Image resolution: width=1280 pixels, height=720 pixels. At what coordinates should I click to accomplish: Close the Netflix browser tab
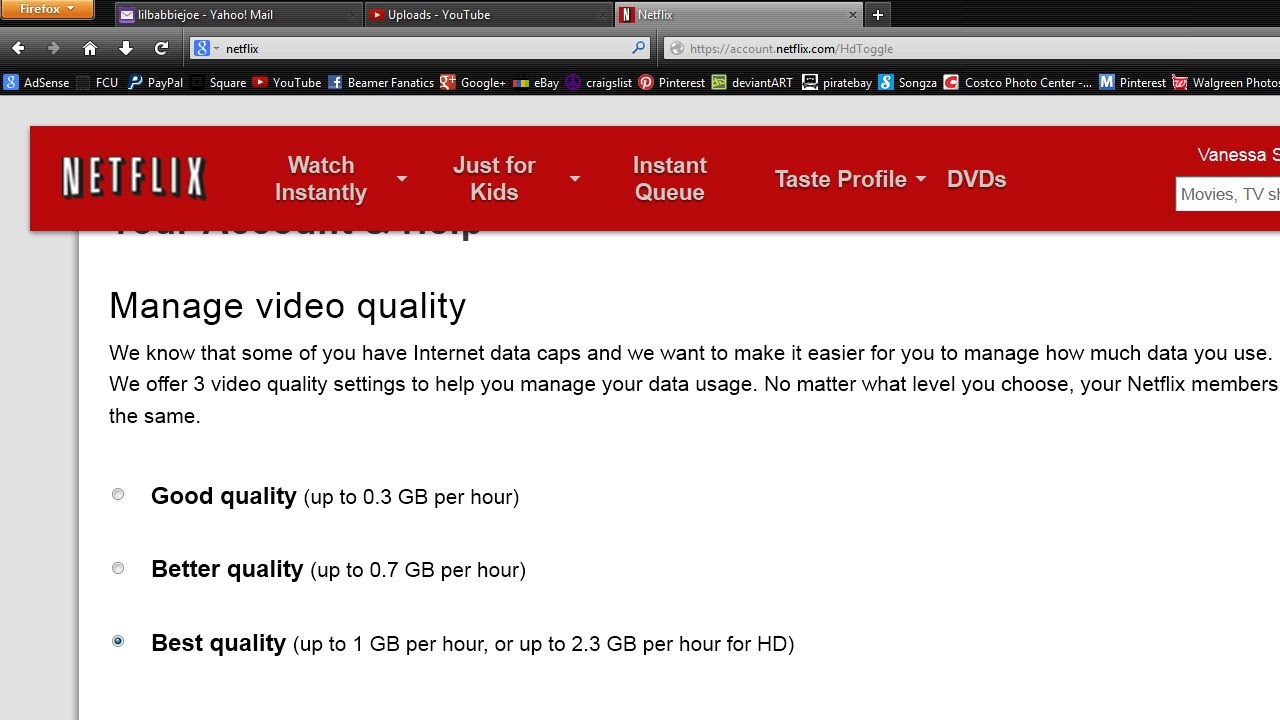853,15
